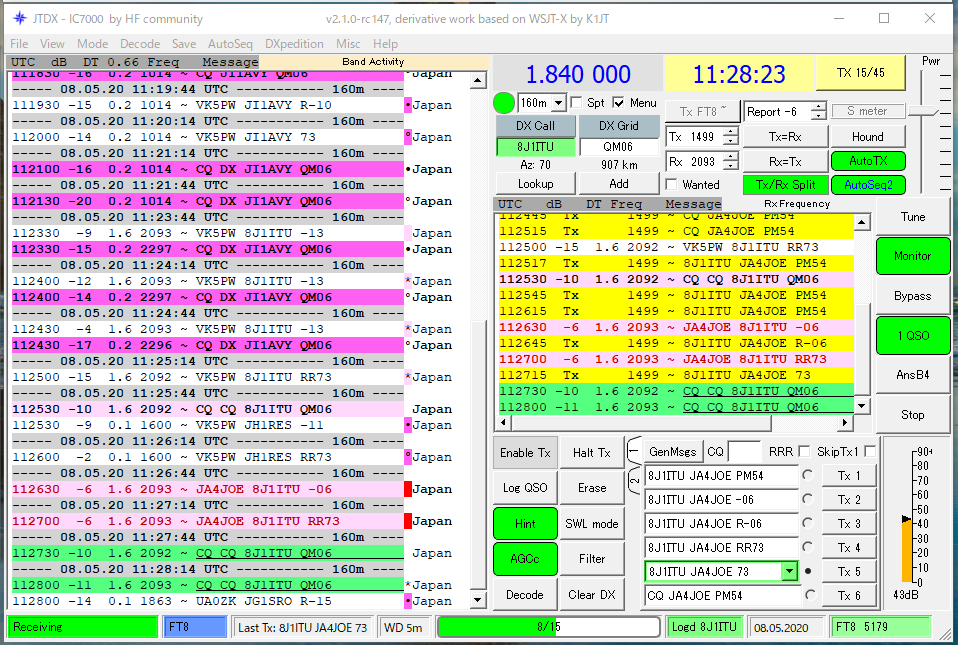Image resolution: width=958 pixels, height=645 pixels.
Task: Click the Log QSO button
Action: (x=525, y=487)
